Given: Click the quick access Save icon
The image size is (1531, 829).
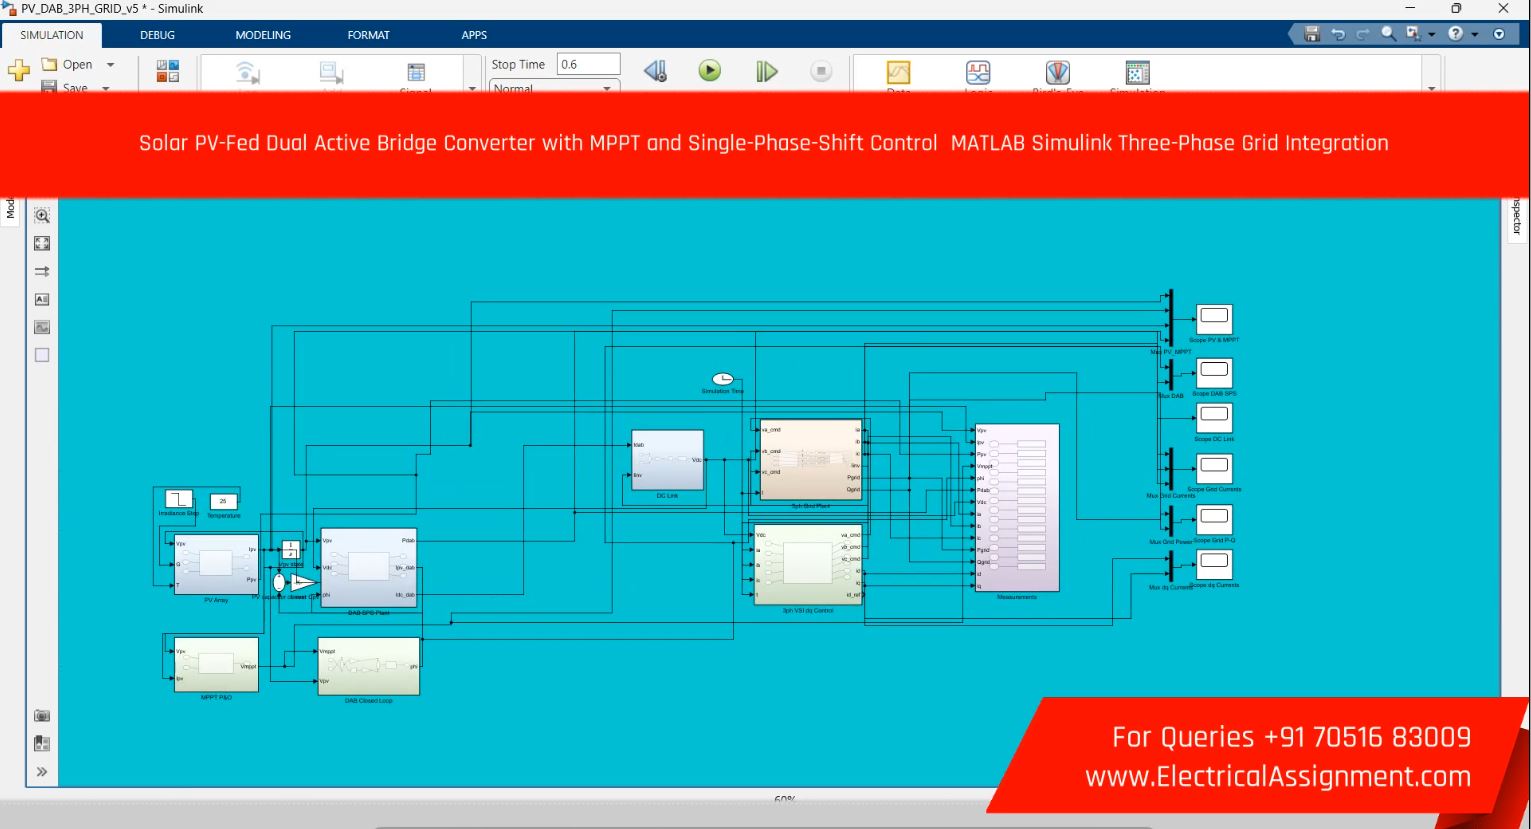Looking at the screenshot, I should 1312,34.
